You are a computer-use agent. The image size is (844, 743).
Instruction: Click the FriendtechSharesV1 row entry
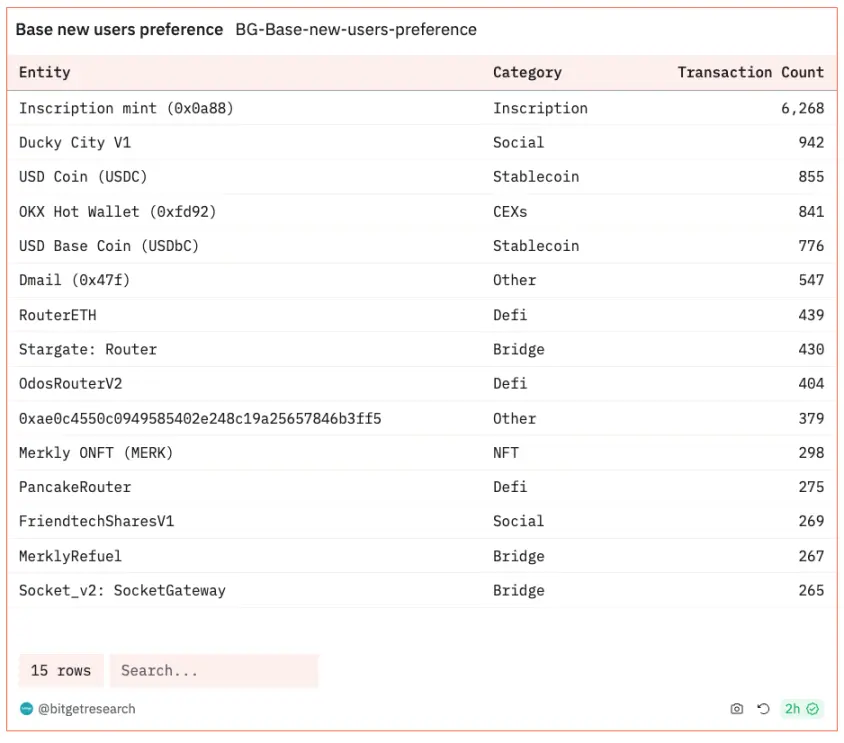(x=96, y=521)
